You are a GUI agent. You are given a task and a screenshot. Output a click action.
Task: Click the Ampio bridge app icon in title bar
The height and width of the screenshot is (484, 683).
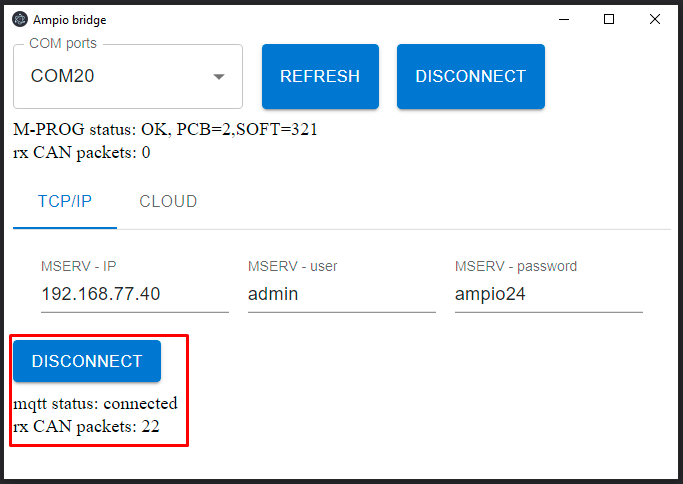coord(20,20)
